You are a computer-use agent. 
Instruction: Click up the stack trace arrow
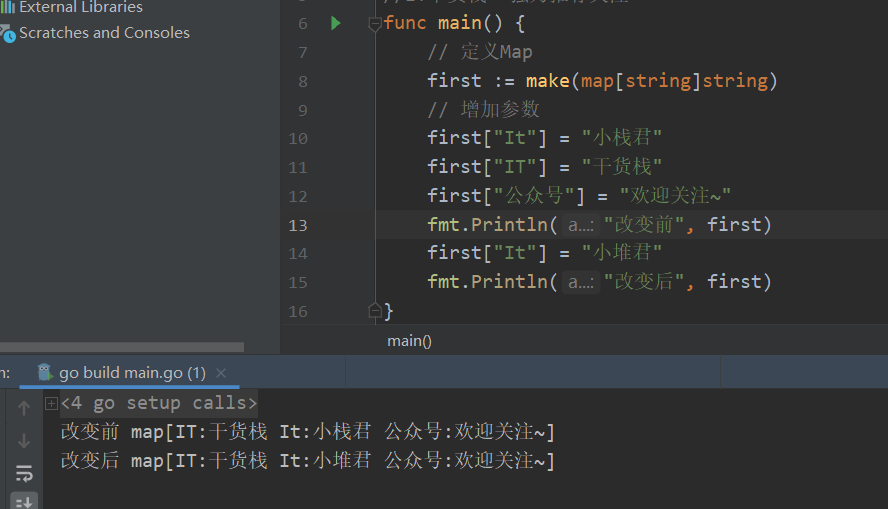[24, 408]
